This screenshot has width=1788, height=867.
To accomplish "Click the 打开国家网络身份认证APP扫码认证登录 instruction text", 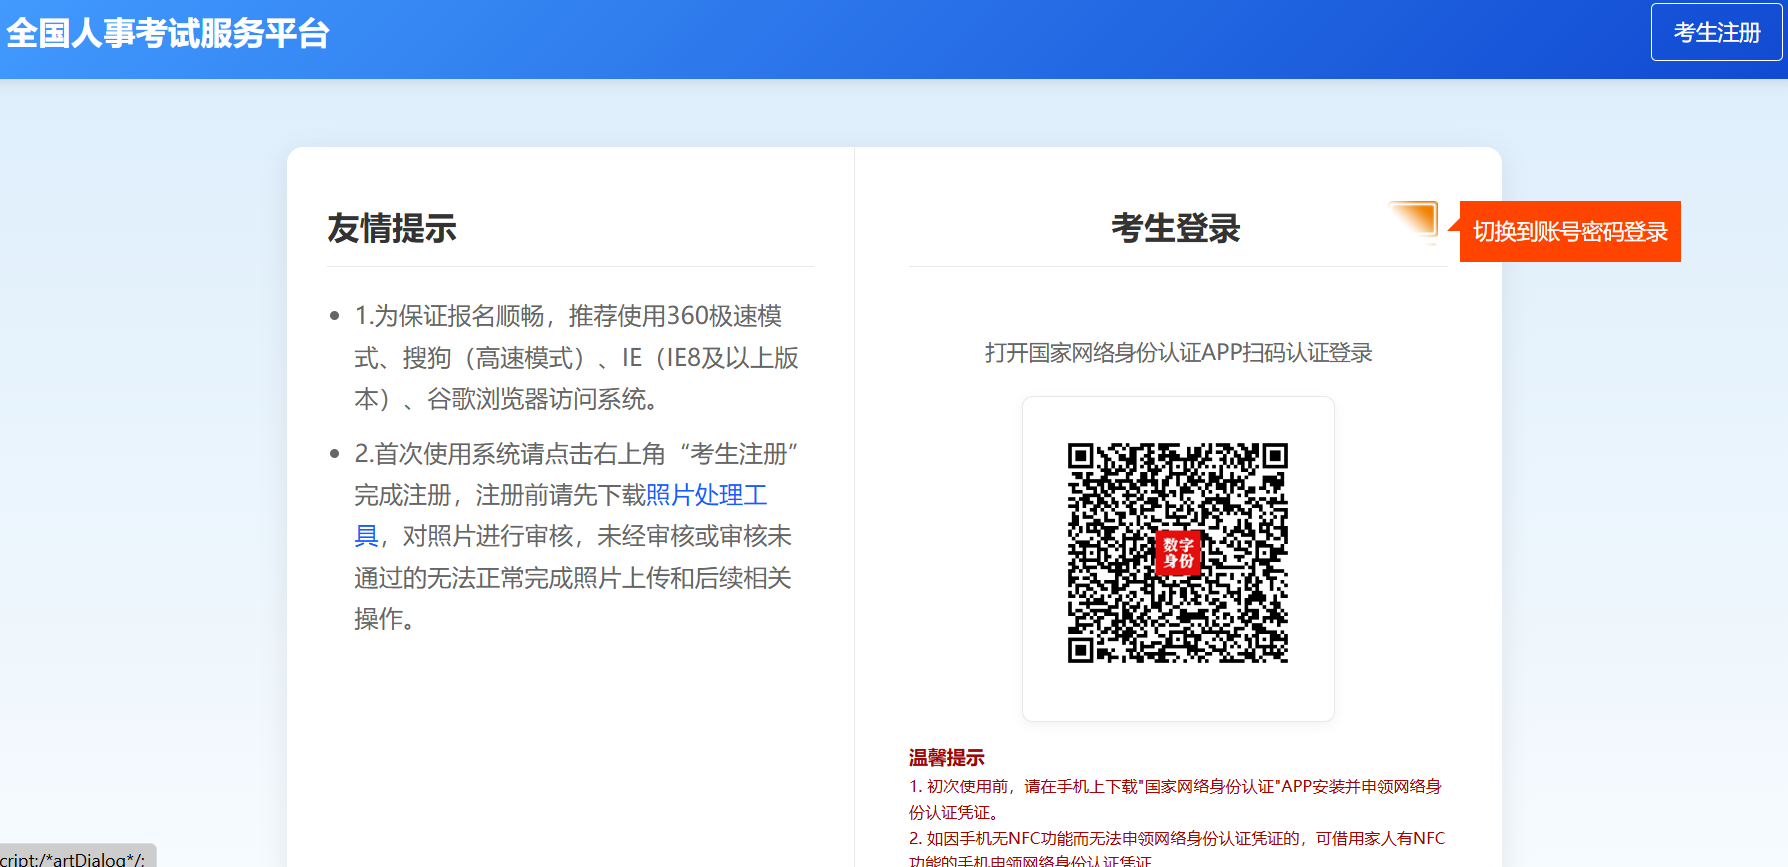I will click(1178, 352).
